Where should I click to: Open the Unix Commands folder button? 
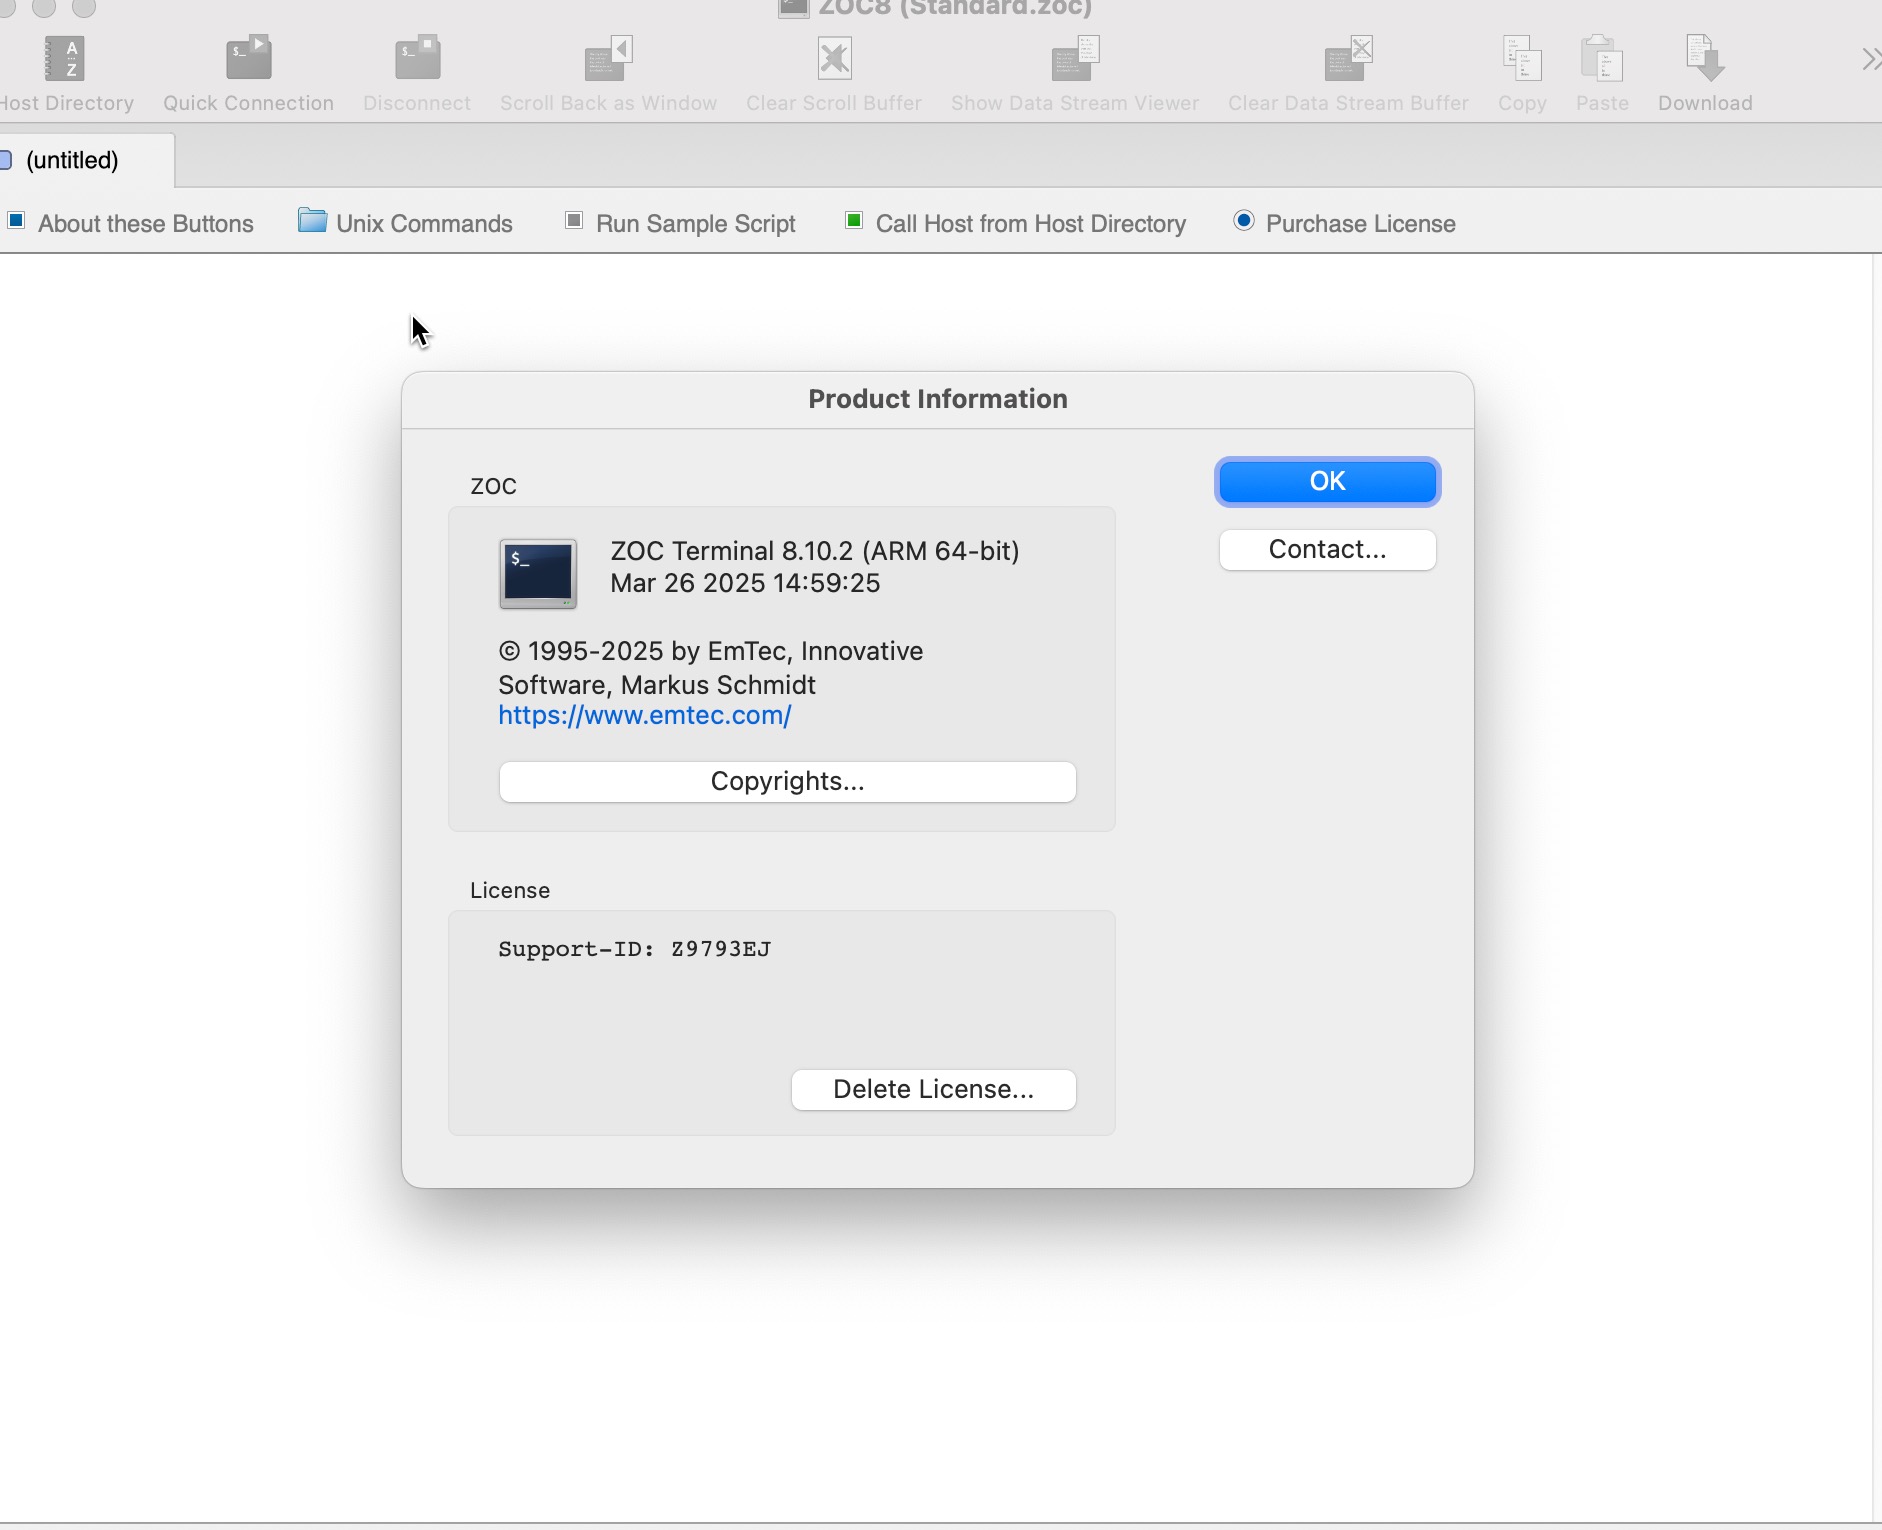pyautogui.click(x=405, y=223)
